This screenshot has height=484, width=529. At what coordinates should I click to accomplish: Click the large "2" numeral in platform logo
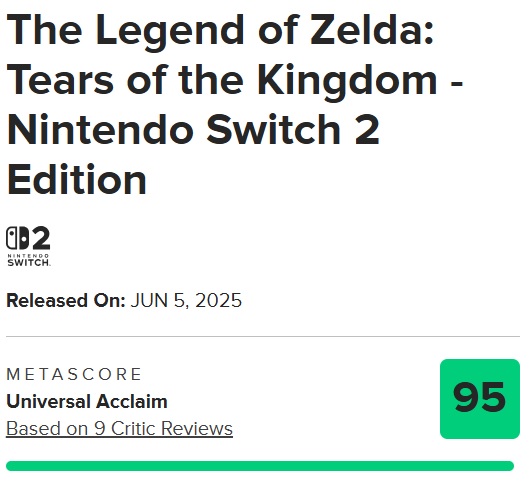point(41,238)
